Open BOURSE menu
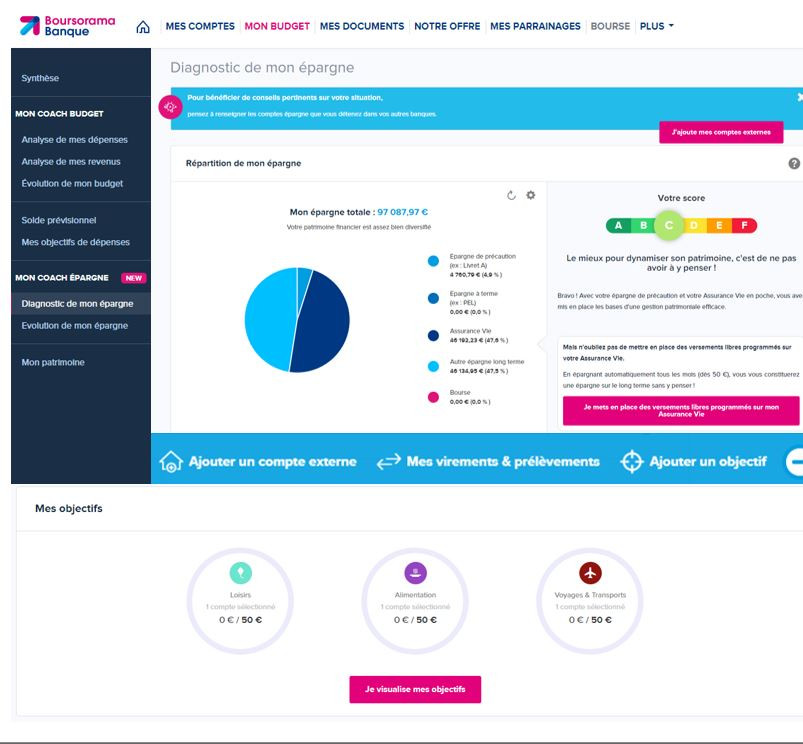This screenshot has height=744, width=803. click(610, 26)
